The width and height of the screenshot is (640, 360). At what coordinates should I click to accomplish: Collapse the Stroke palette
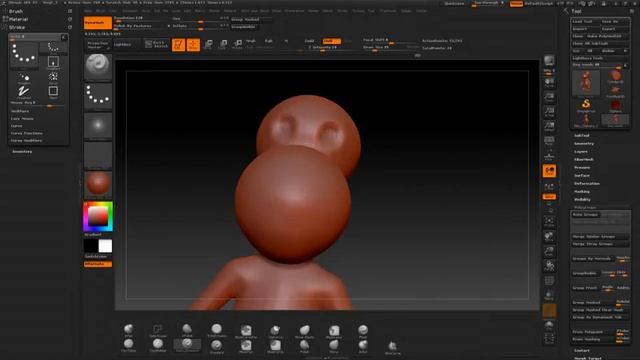coord(16,27)
